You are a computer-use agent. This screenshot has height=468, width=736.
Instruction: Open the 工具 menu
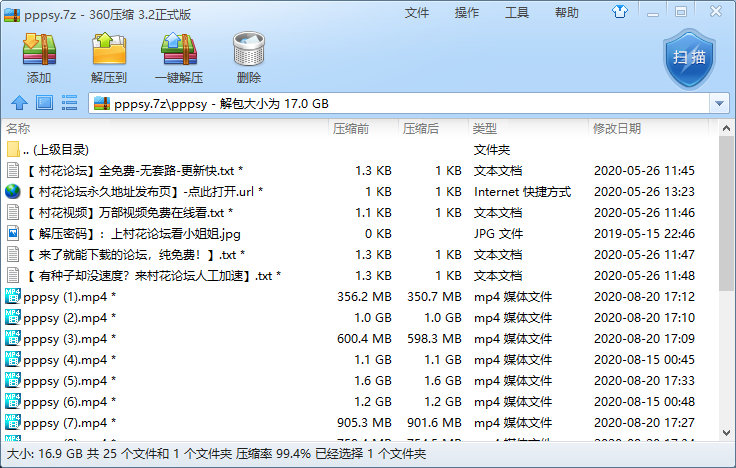click(517, 13)
